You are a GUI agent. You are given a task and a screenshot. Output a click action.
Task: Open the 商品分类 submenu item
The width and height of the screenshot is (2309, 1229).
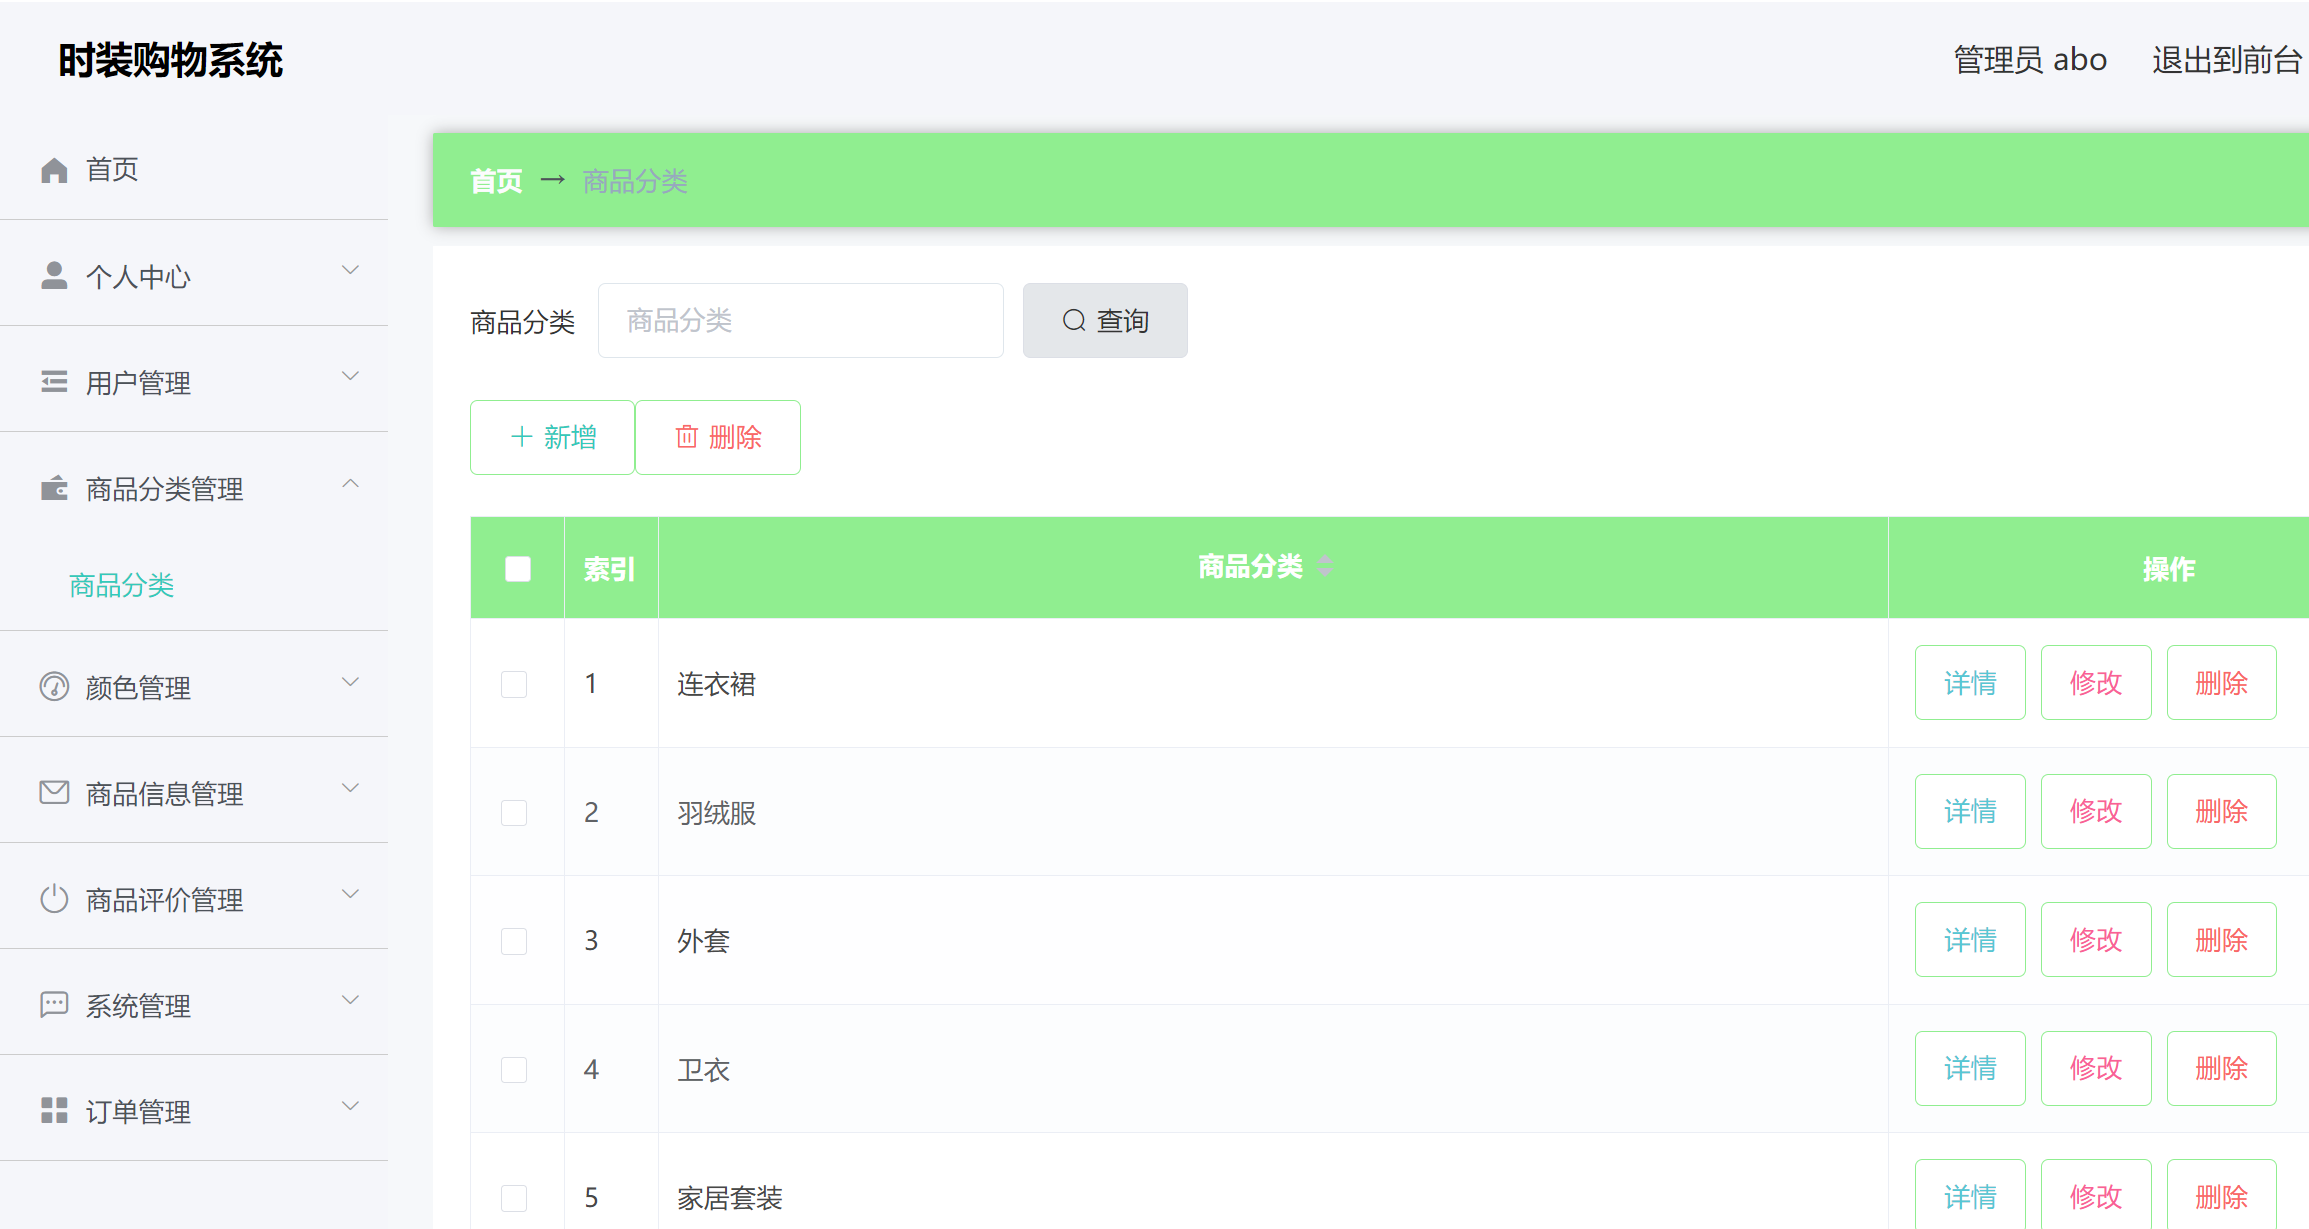tap(122, 586)
